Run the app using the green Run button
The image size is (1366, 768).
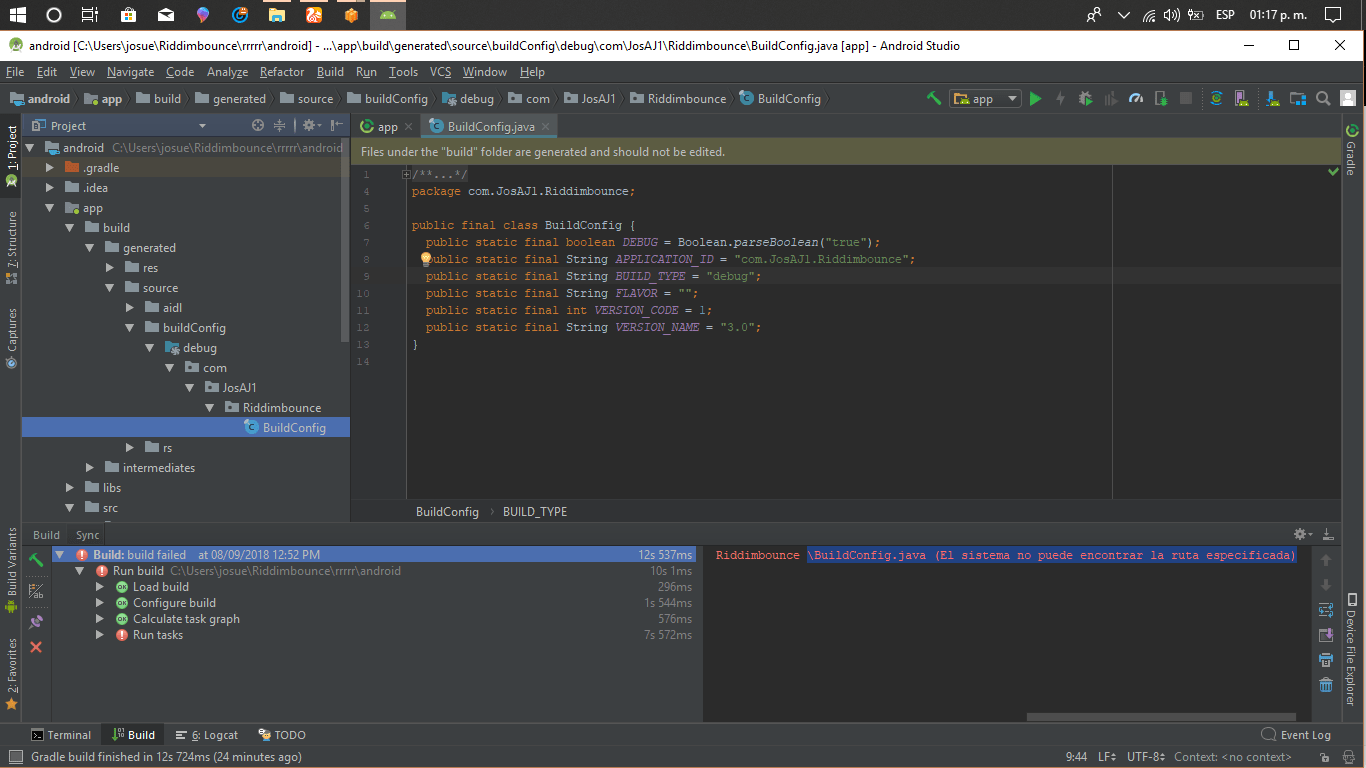click(1035, 98)
